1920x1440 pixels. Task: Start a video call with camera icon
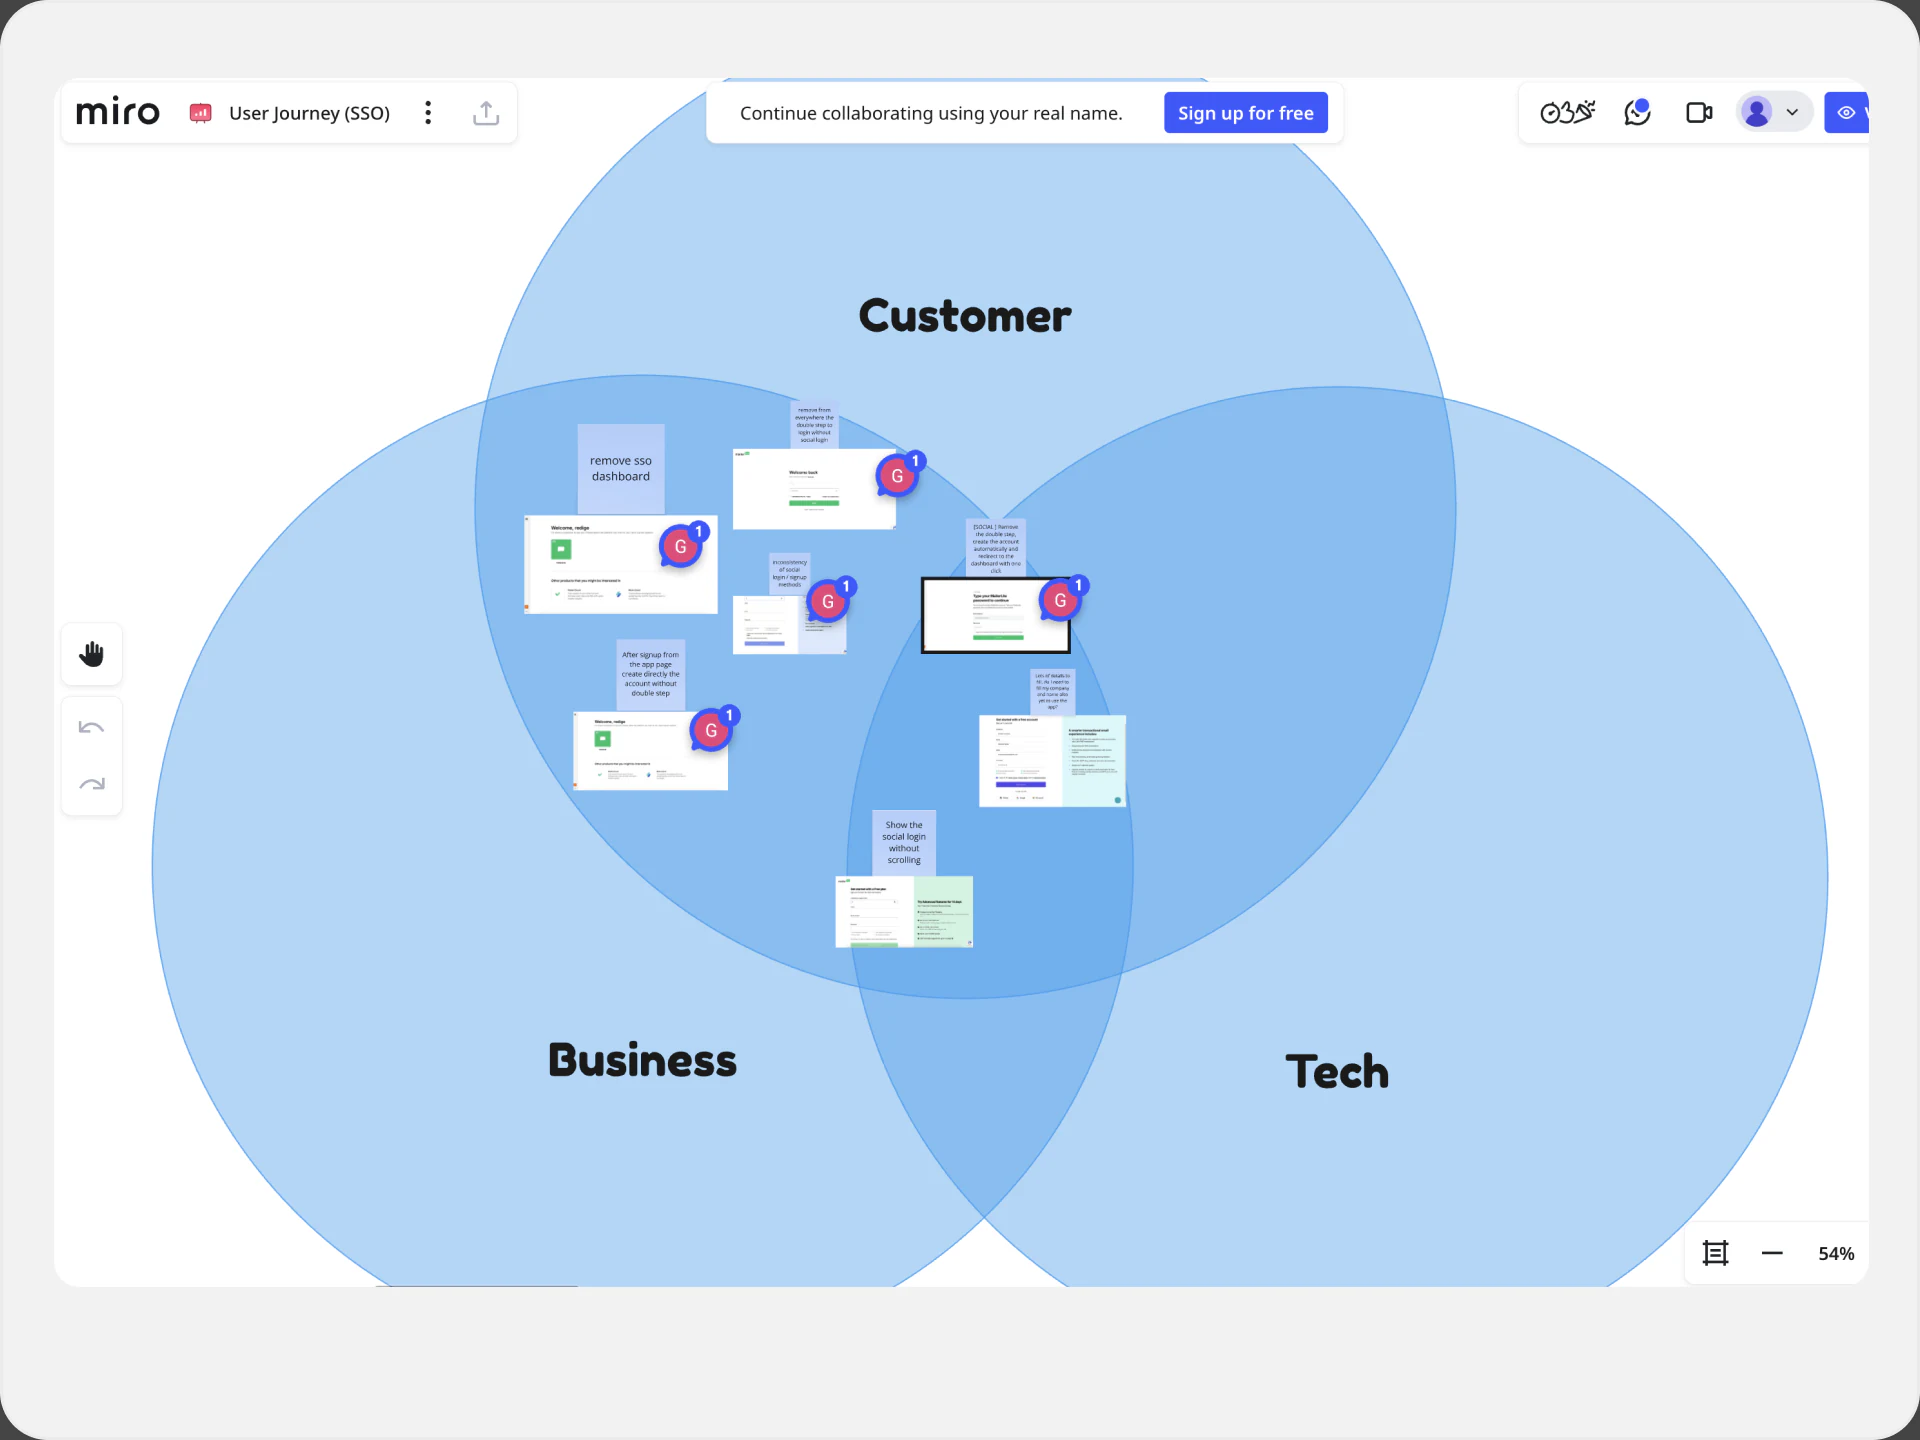(x=1699, y=113)
